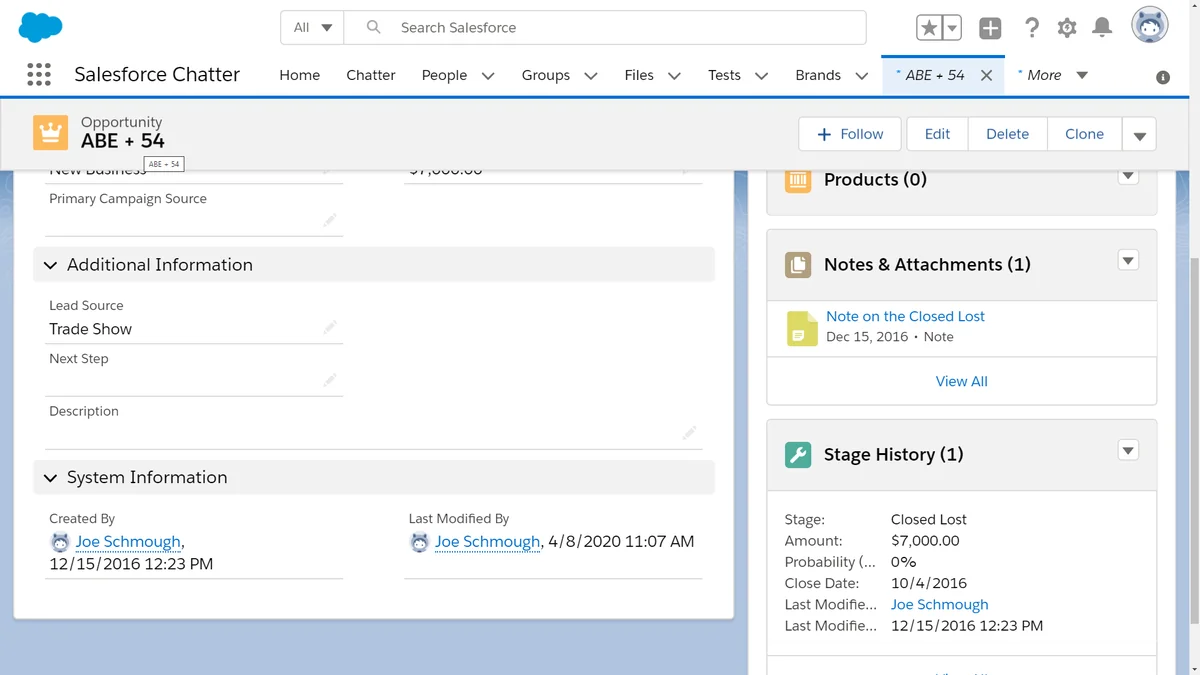Open the Files tab dropdown arrow

point(674,76)
